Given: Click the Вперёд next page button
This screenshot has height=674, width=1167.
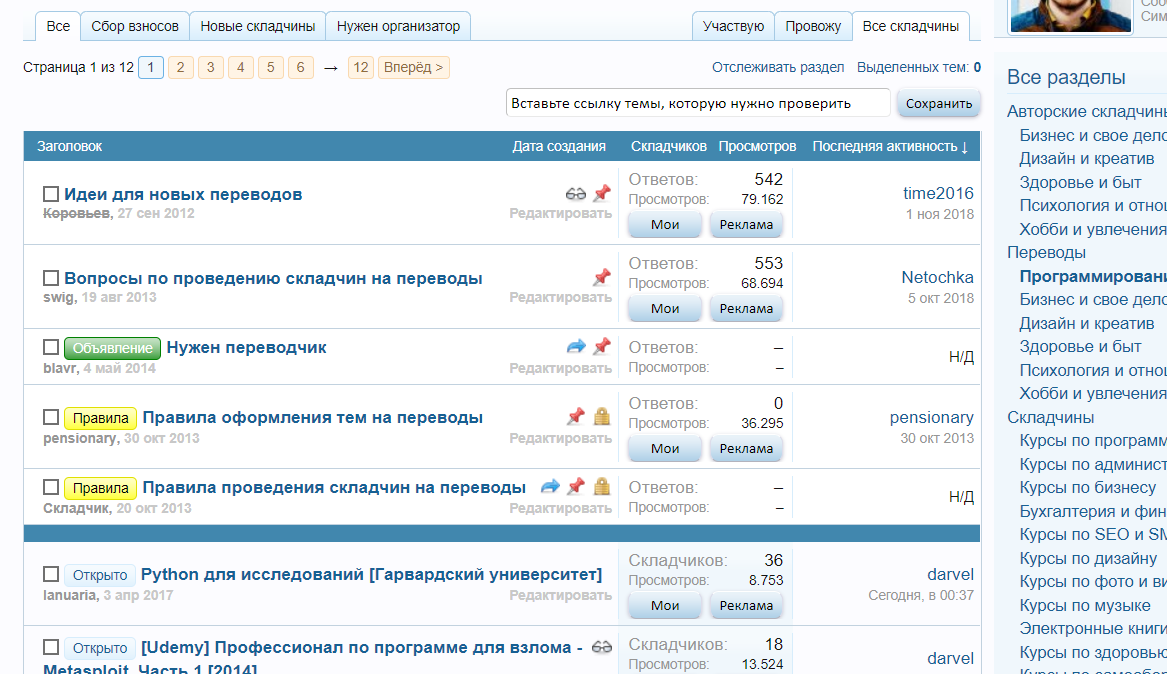Looking at the screenshot, I should 414,67.
